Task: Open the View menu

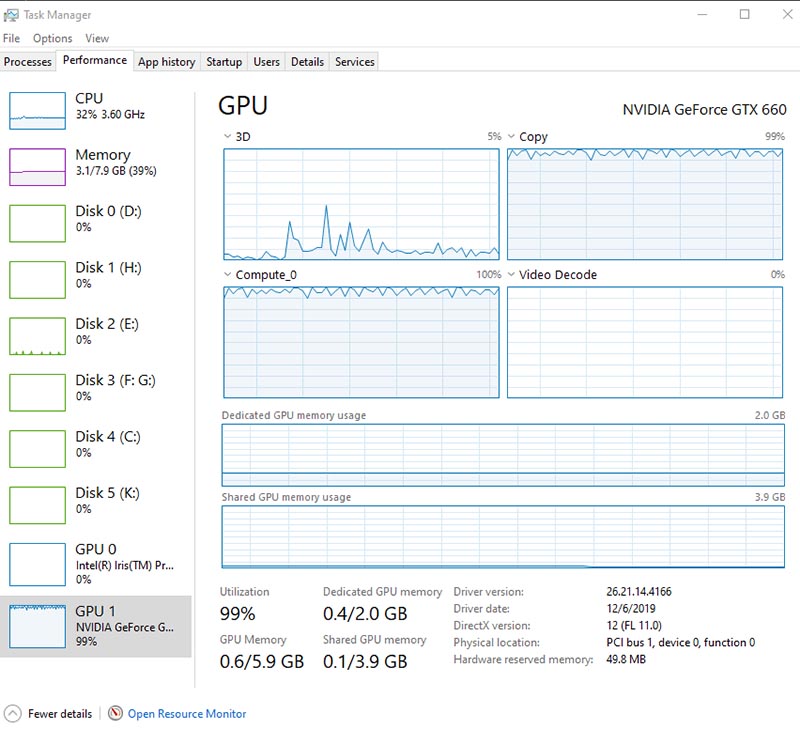Action: (97, 38)
